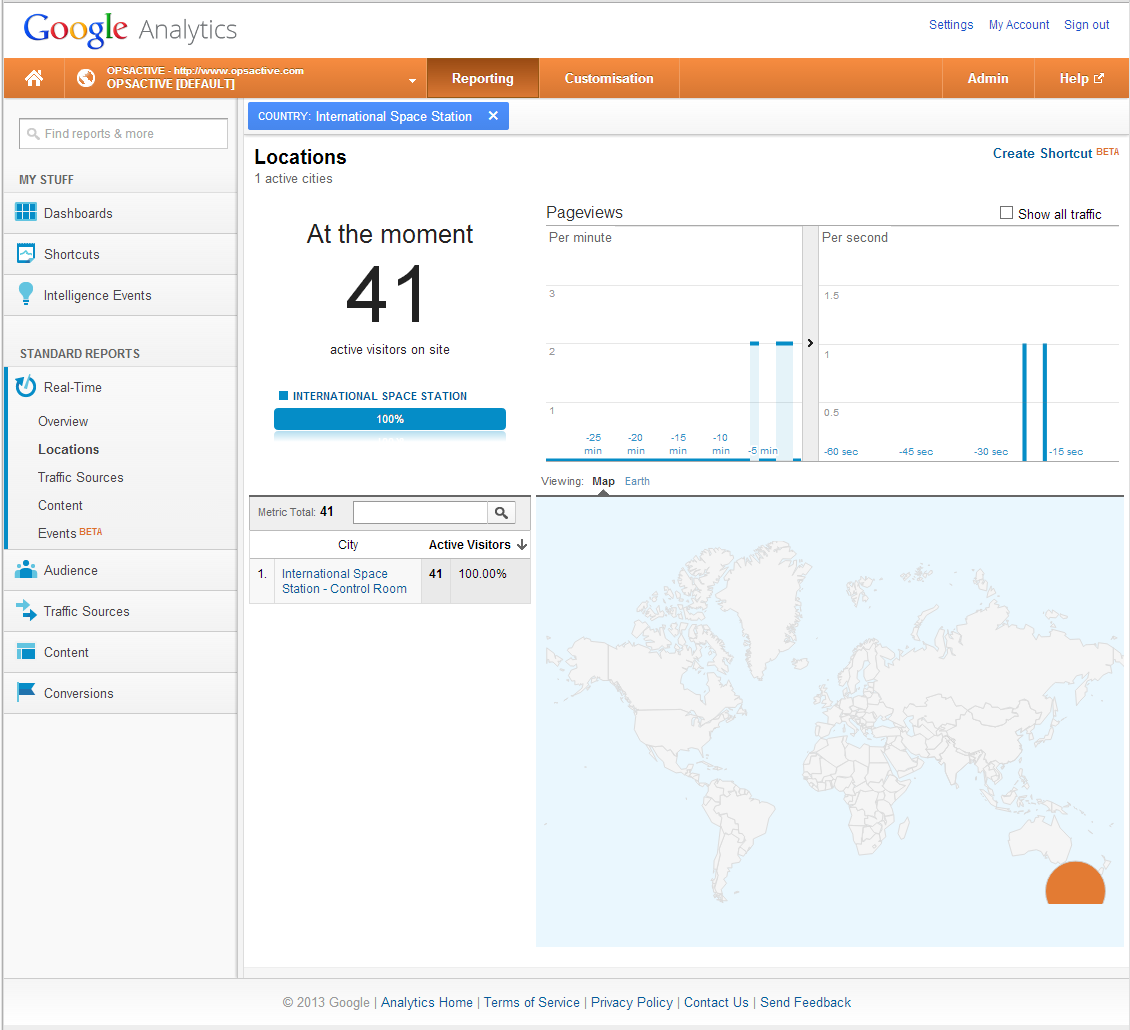Select Locations under Real-Time
The image size is (1130, 1030).
point(68,449)
